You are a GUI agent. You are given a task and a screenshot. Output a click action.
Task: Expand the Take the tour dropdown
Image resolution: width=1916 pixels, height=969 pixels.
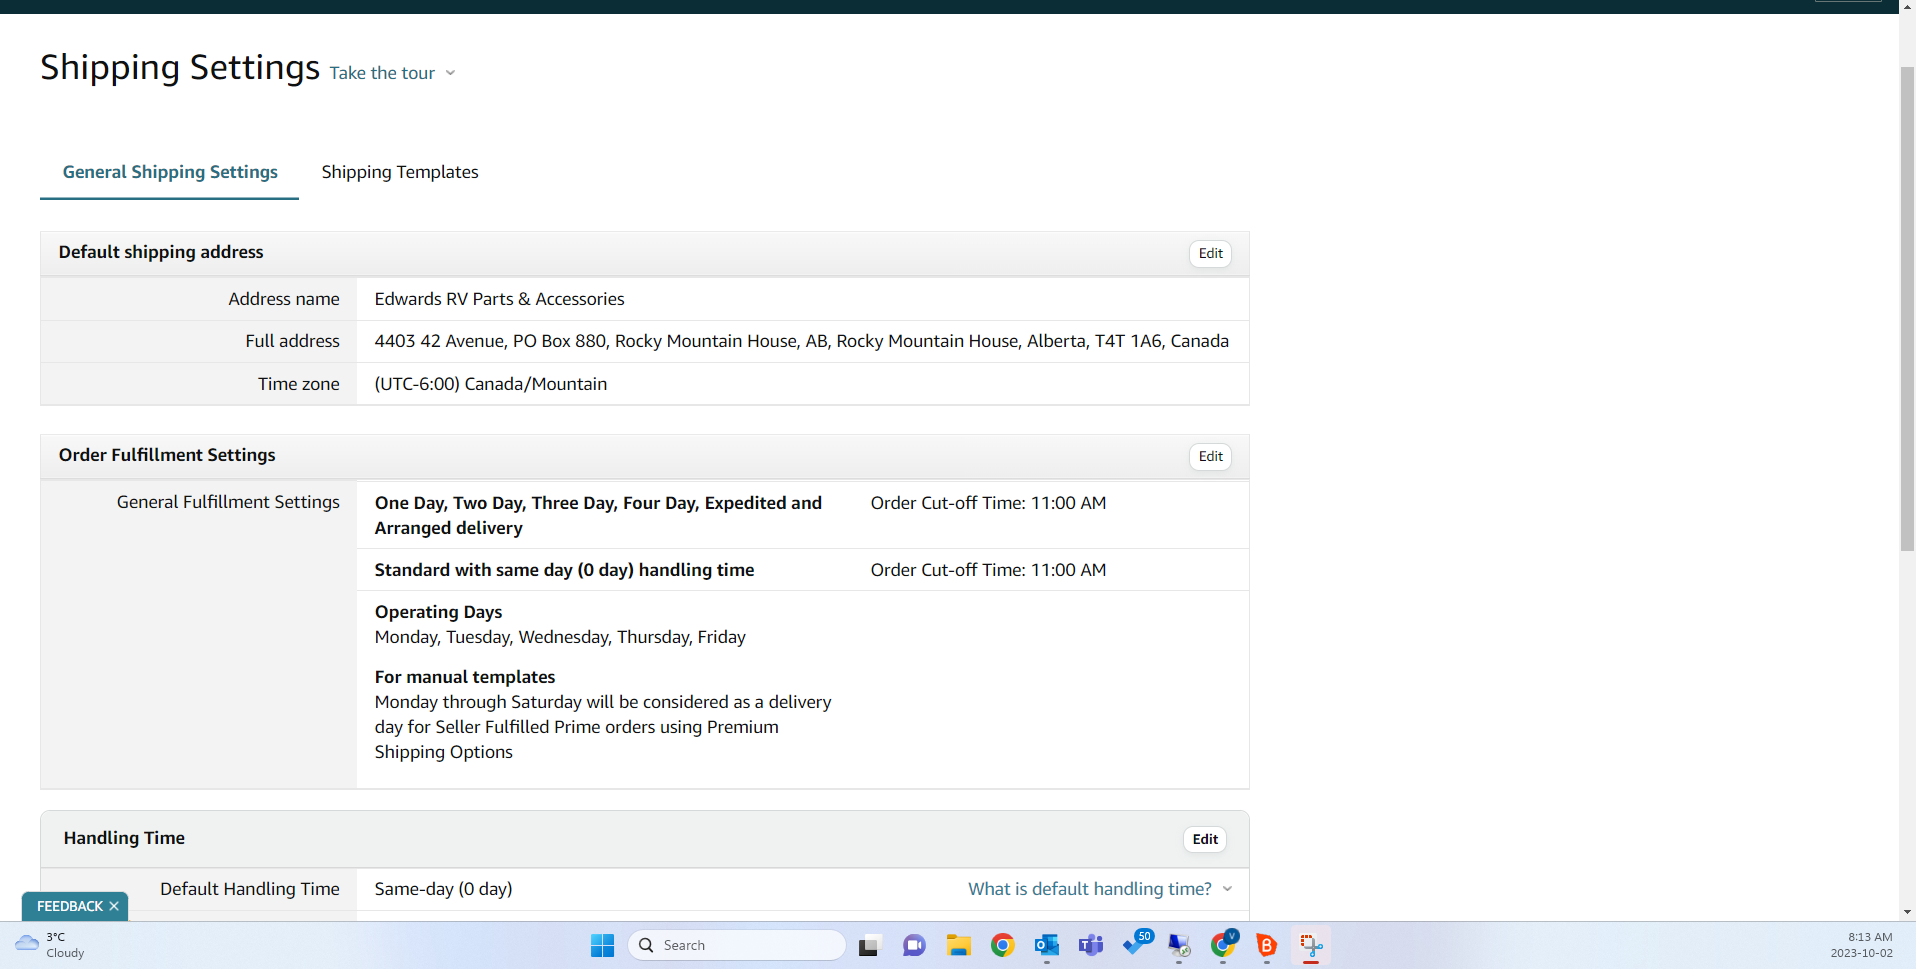coord(392,73)
